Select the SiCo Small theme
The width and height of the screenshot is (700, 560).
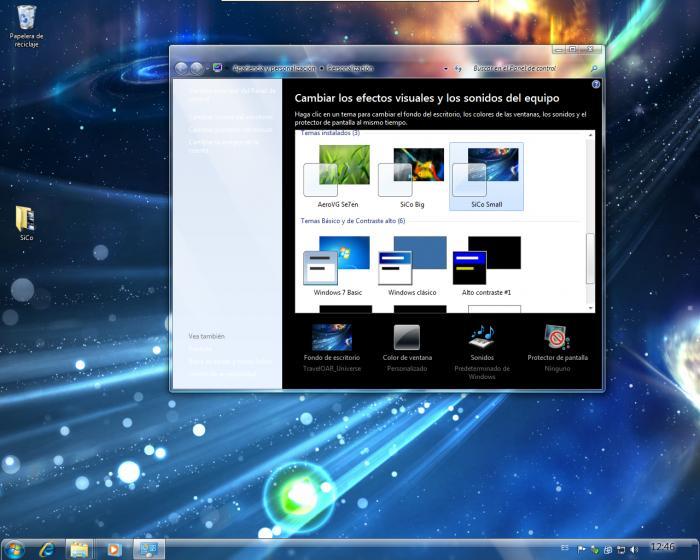point(486,176)
